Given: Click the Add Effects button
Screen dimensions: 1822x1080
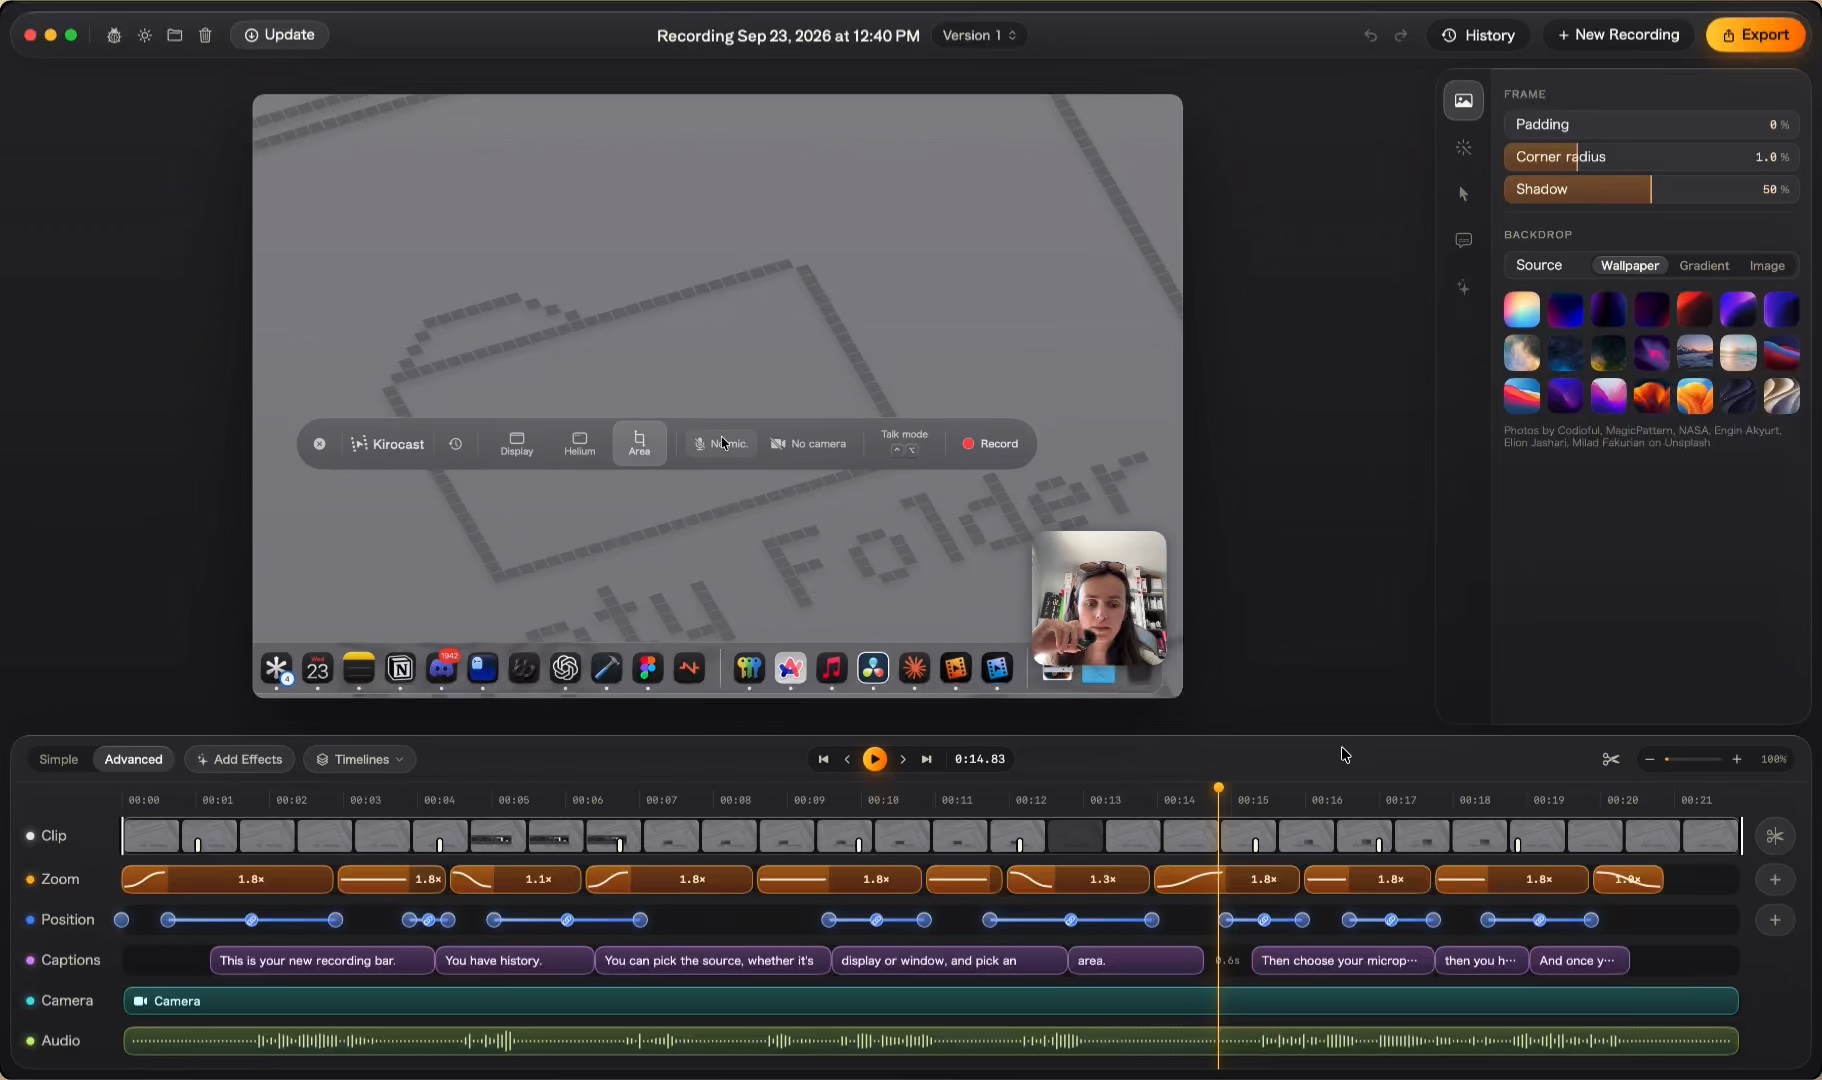Looking at the screenshot, I should pyautogui.click(x=240, y=759).
